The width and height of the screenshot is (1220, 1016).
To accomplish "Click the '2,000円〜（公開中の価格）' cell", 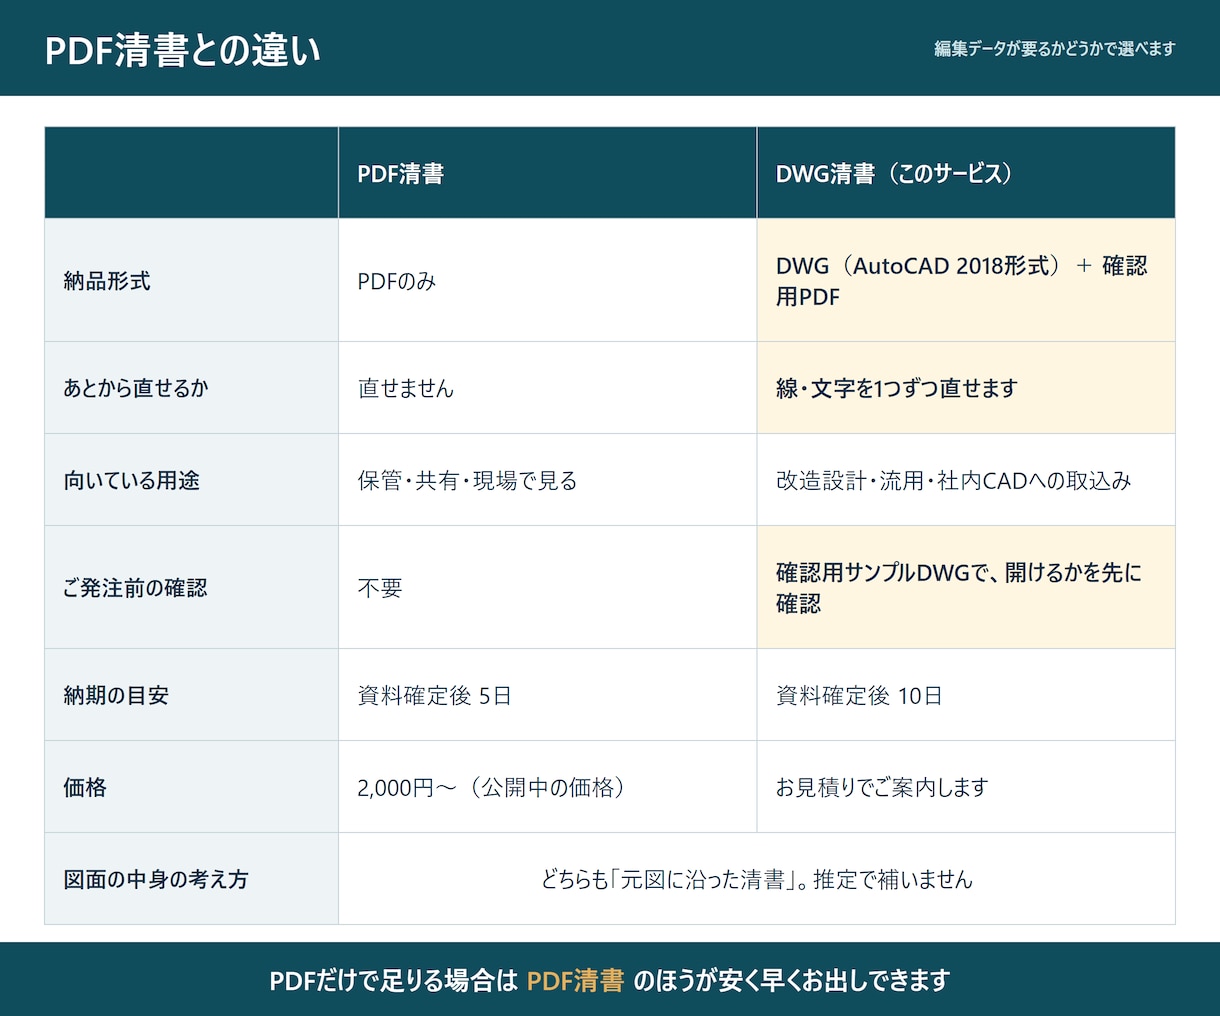I will (547, 787).
